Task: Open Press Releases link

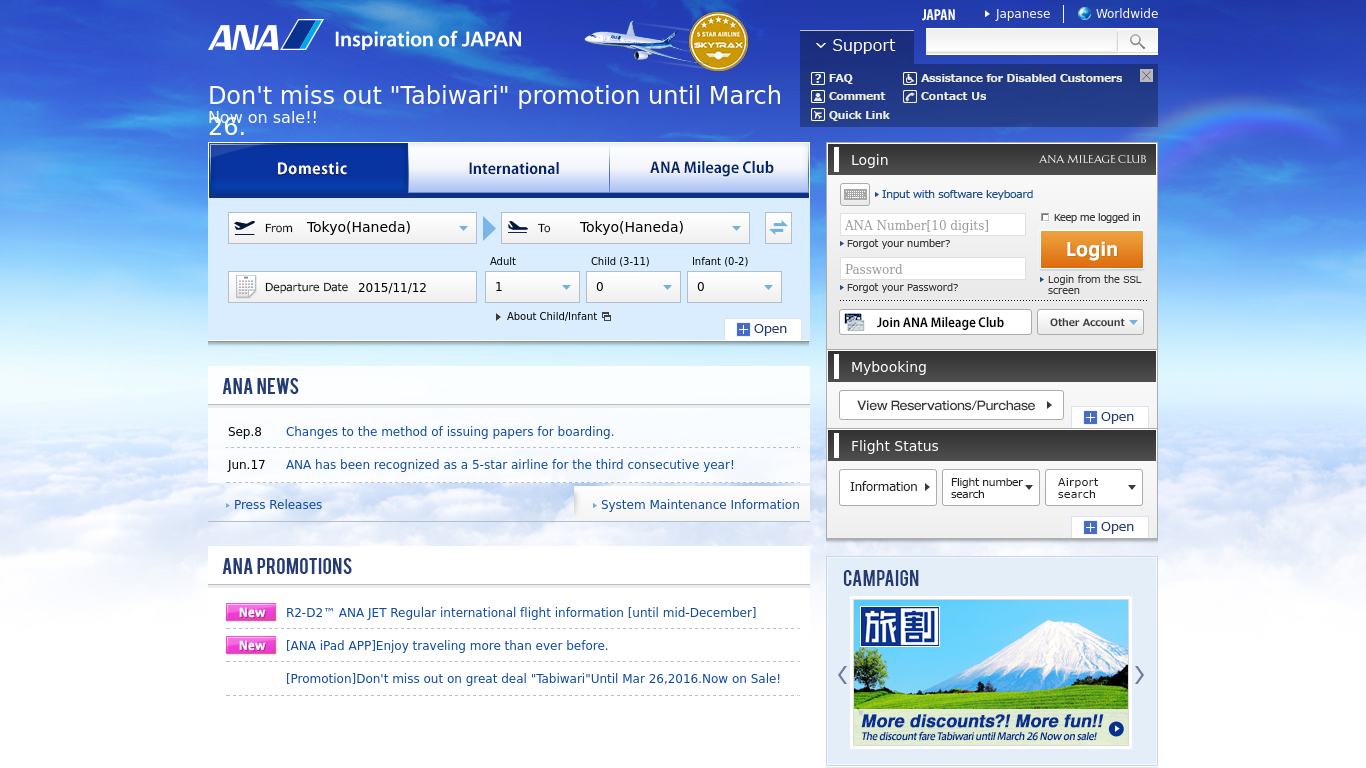Action: point(277,504)
